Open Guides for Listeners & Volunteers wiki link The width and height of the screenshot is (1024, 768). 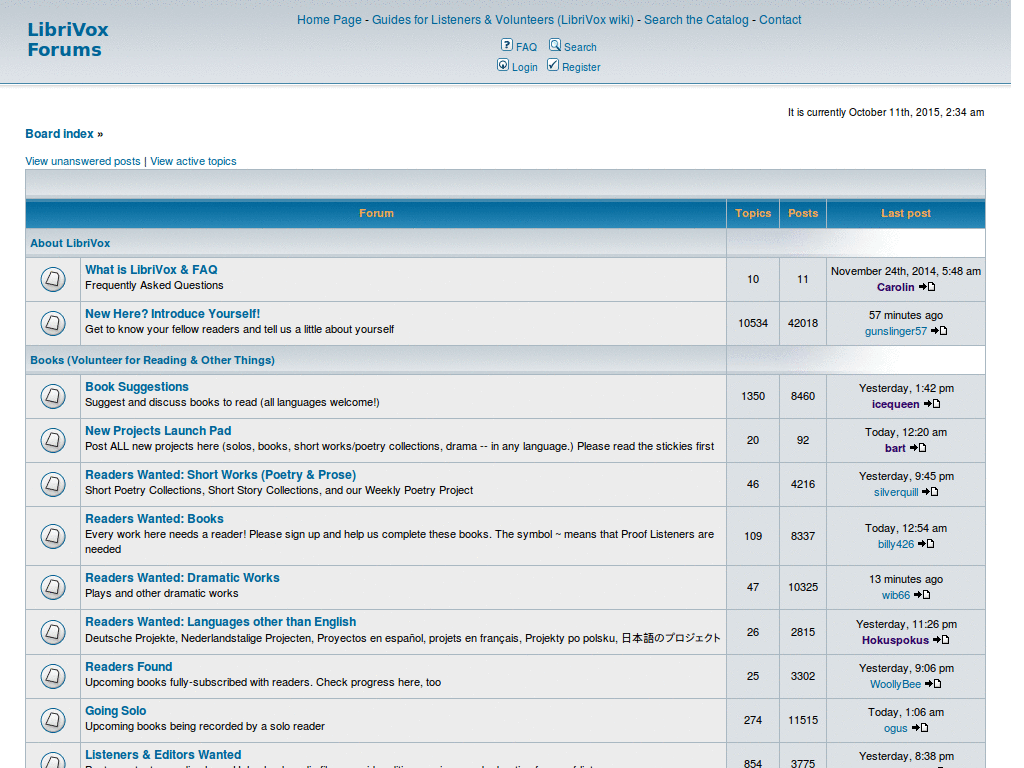pyautogui.click(x=503, y=20)
